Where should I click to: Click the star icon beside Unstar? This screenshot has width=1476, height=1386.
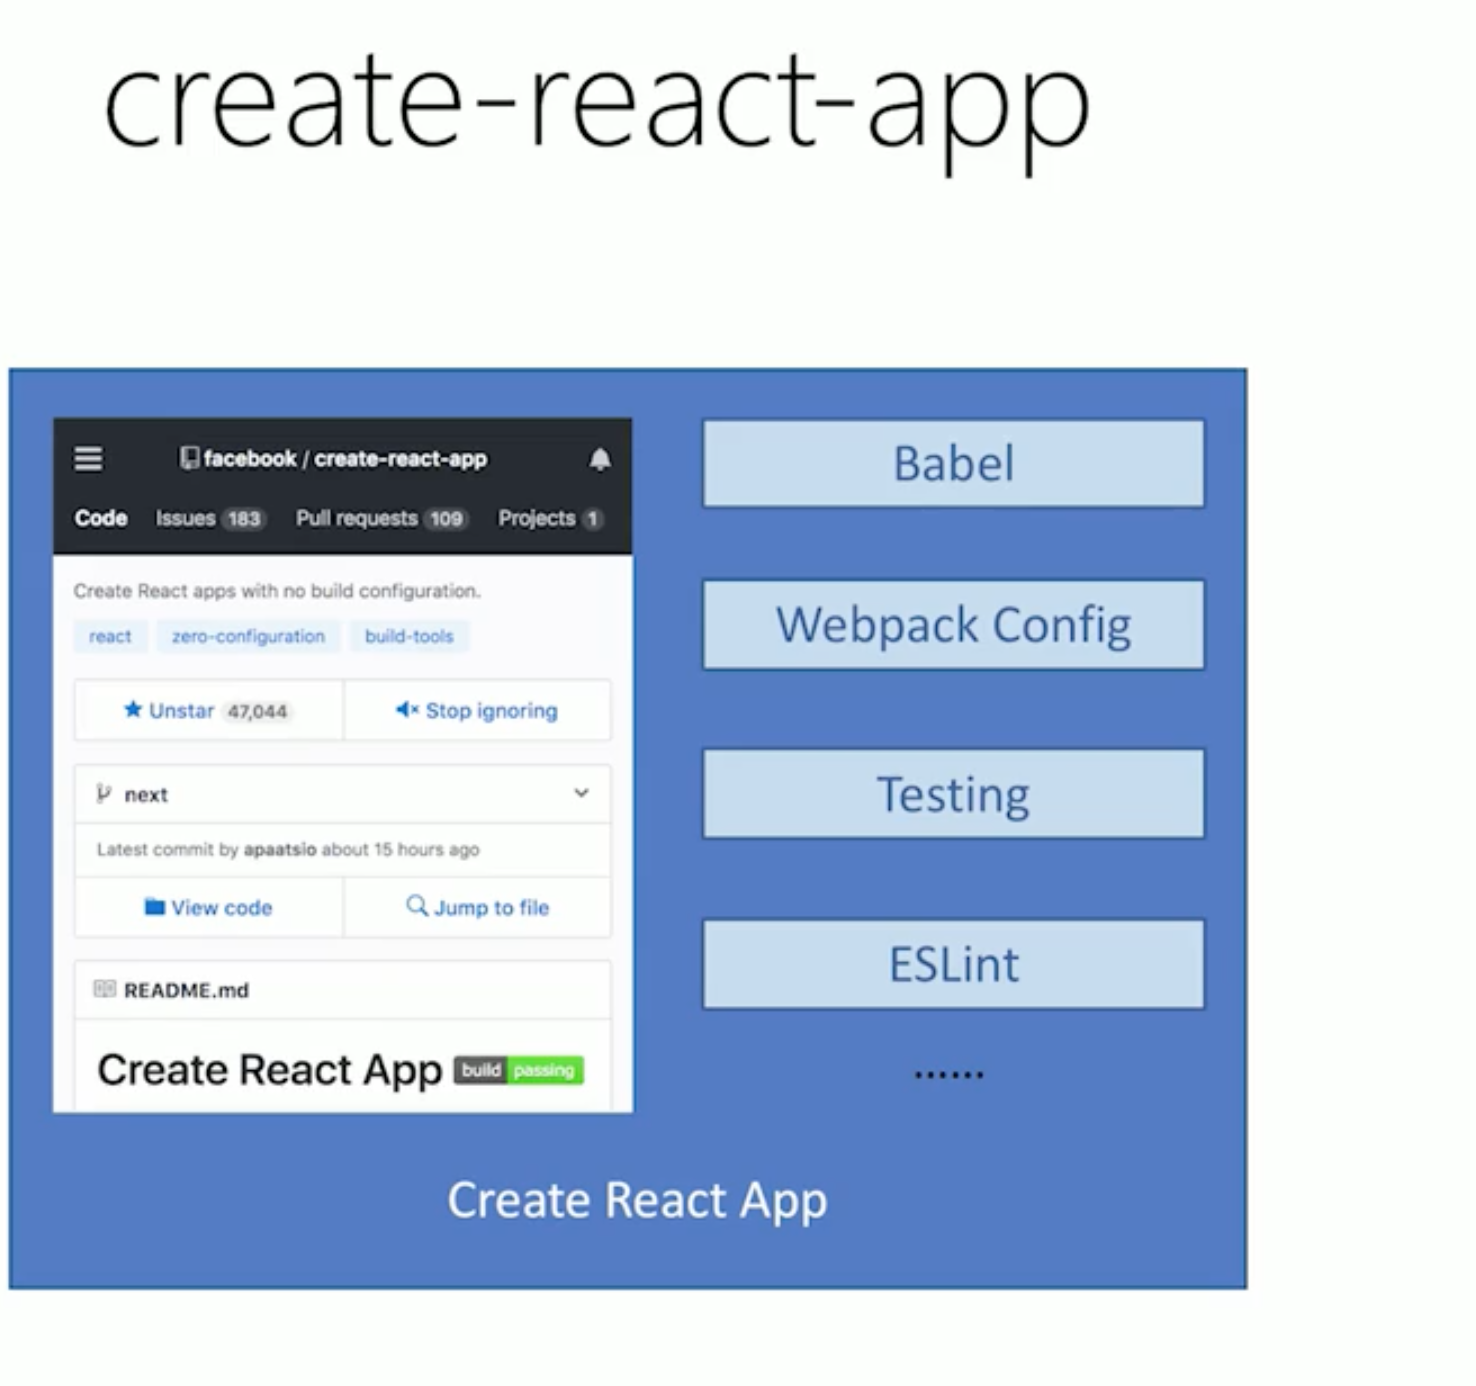click(x=133, y=709)
